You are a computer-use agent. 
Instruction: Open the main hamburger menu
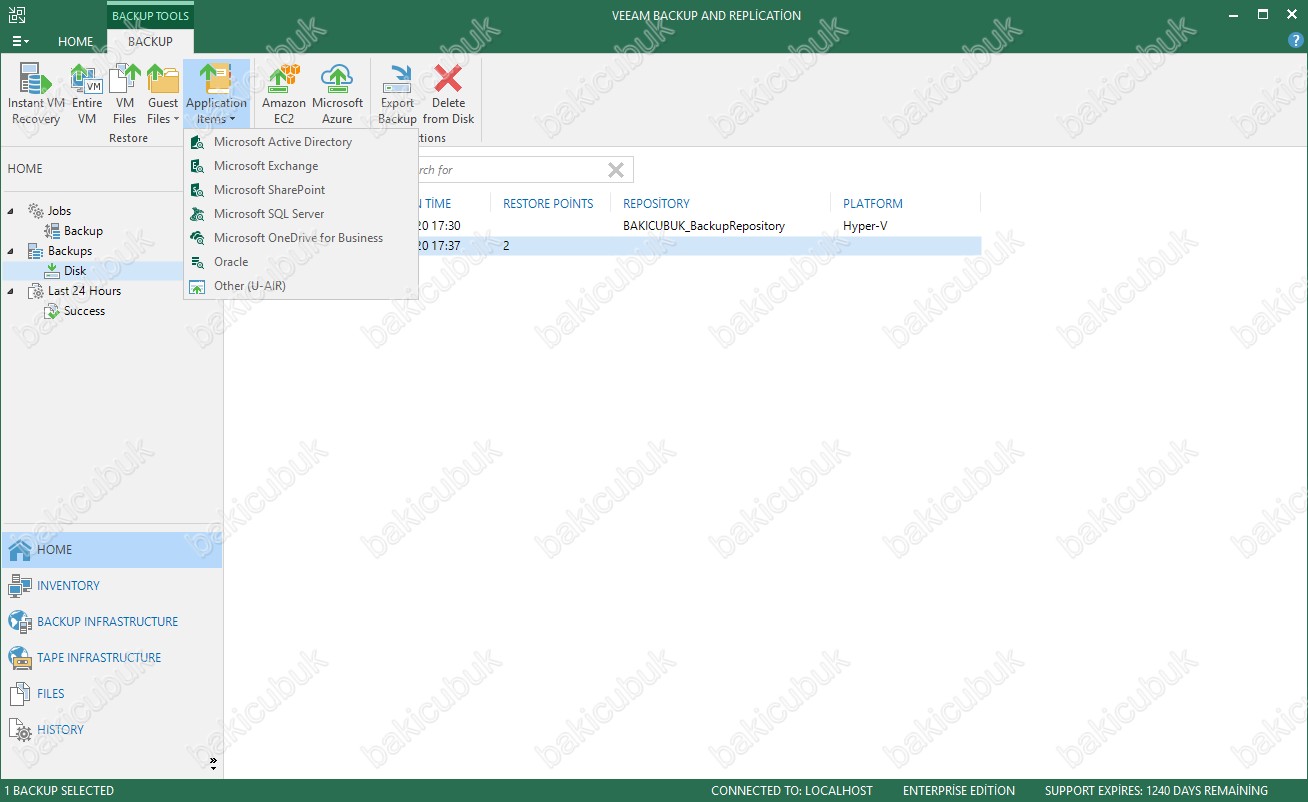click(20, 42)
